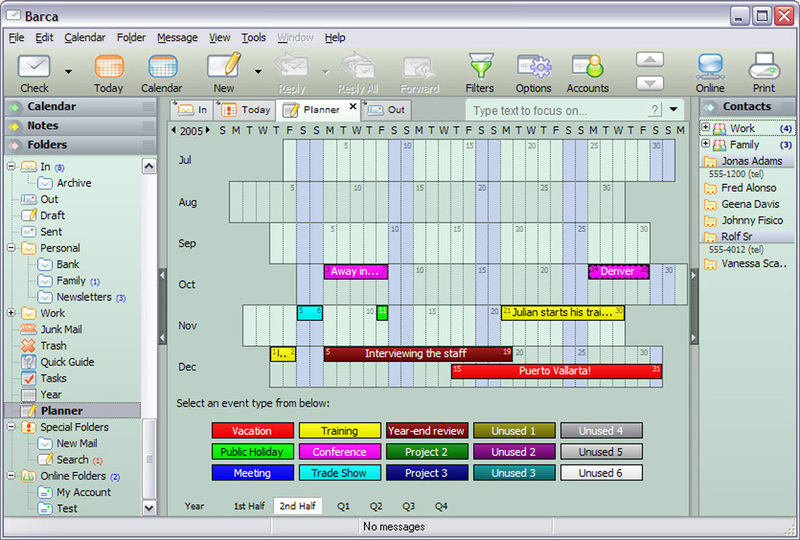Viewport: 800px width, 540px height.
Task: Open the Filters funnel icon
Action: pos(480,73)
